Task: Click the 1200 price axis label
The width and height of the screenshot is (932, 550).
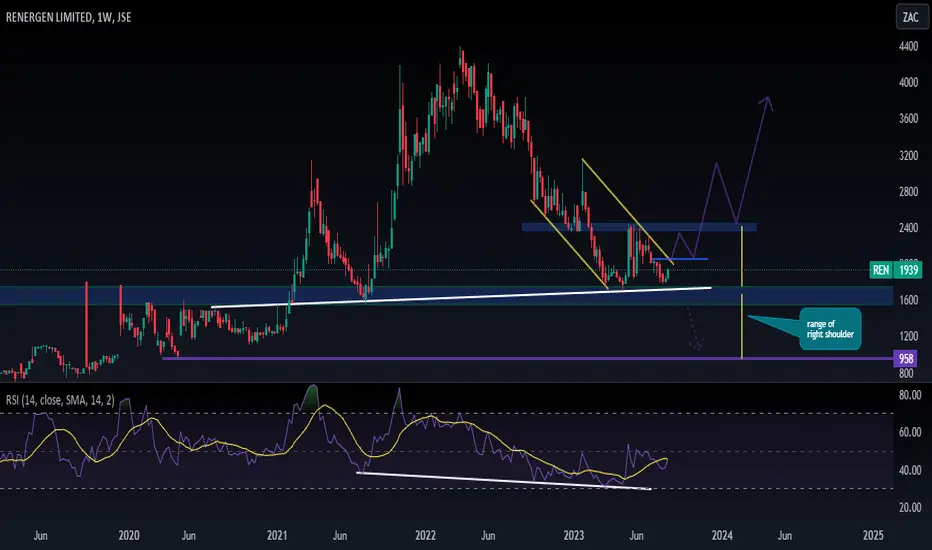Action: click(x=908, y=337)
